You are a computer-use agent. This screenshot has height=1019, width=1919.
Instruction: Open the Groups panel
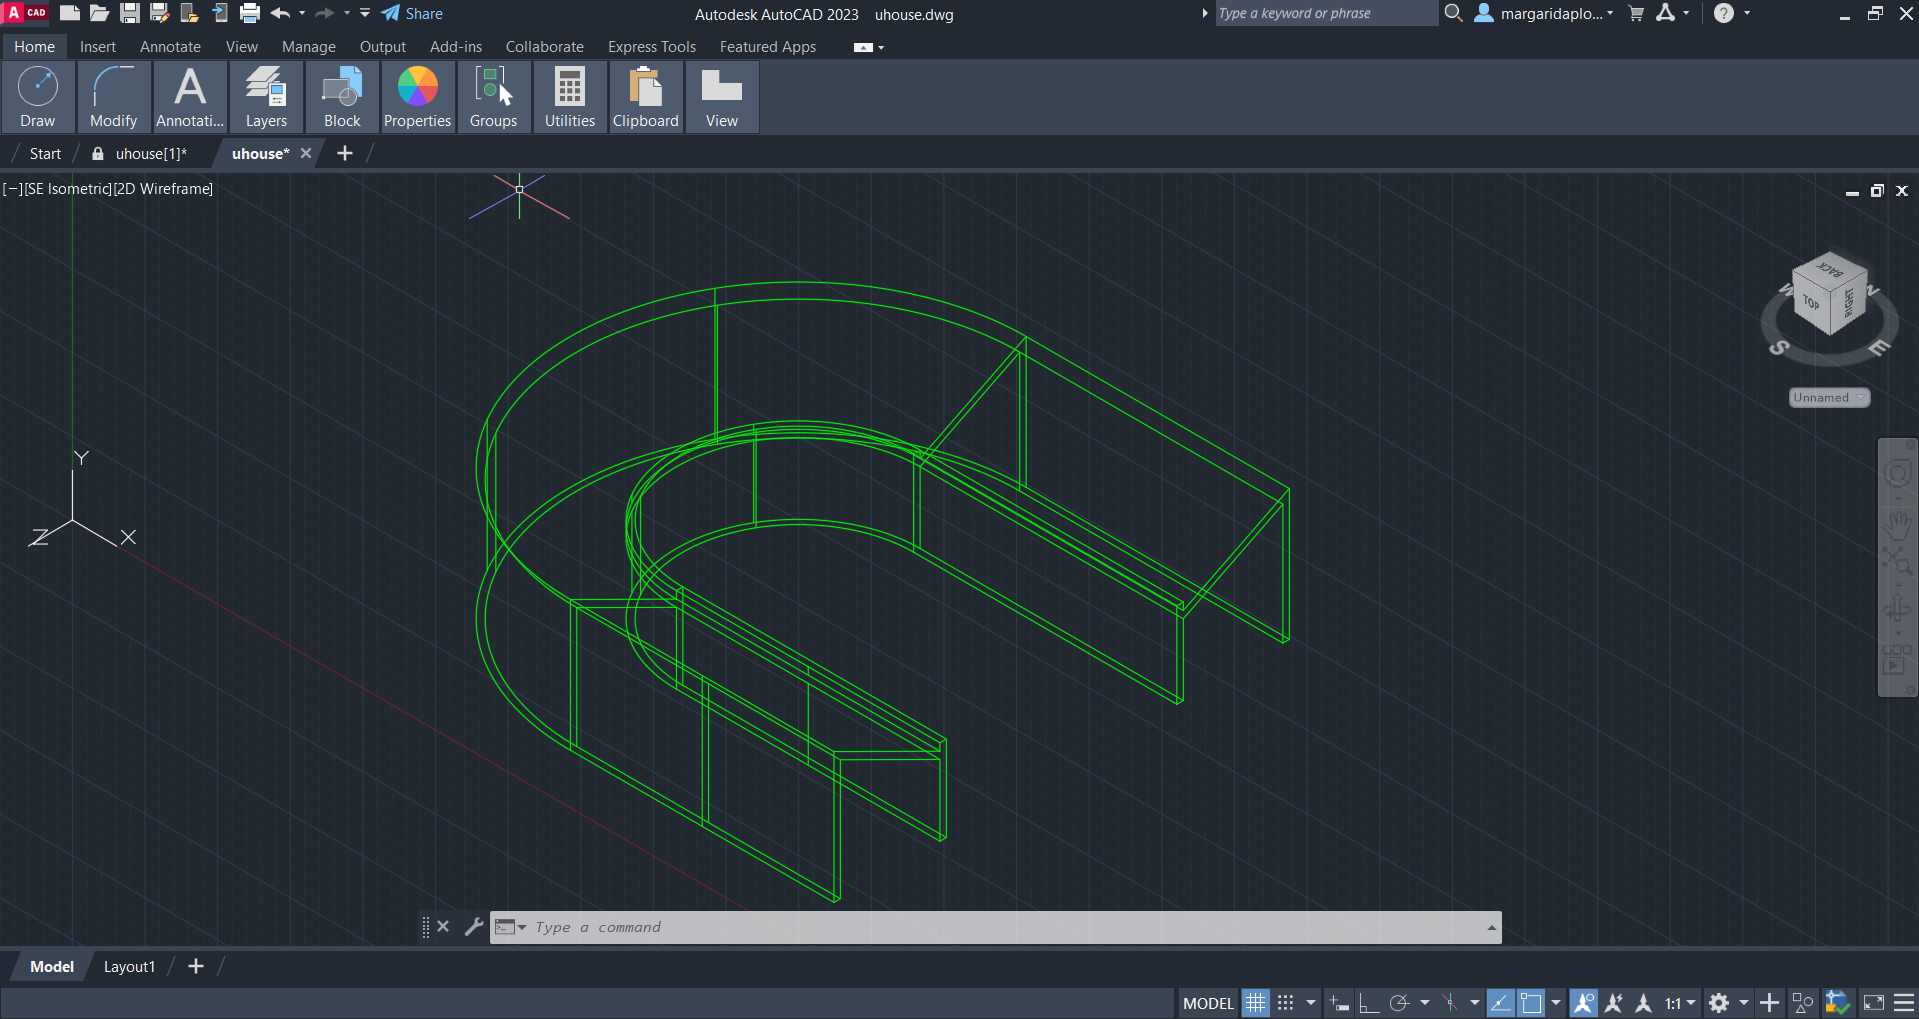coord(493,97)
